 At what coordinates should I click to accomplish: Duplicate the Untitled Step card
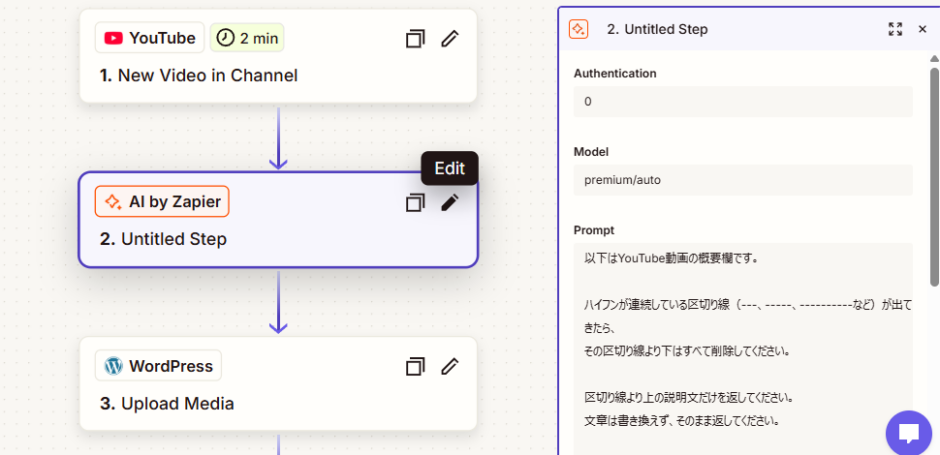click(x=415, y=203)
